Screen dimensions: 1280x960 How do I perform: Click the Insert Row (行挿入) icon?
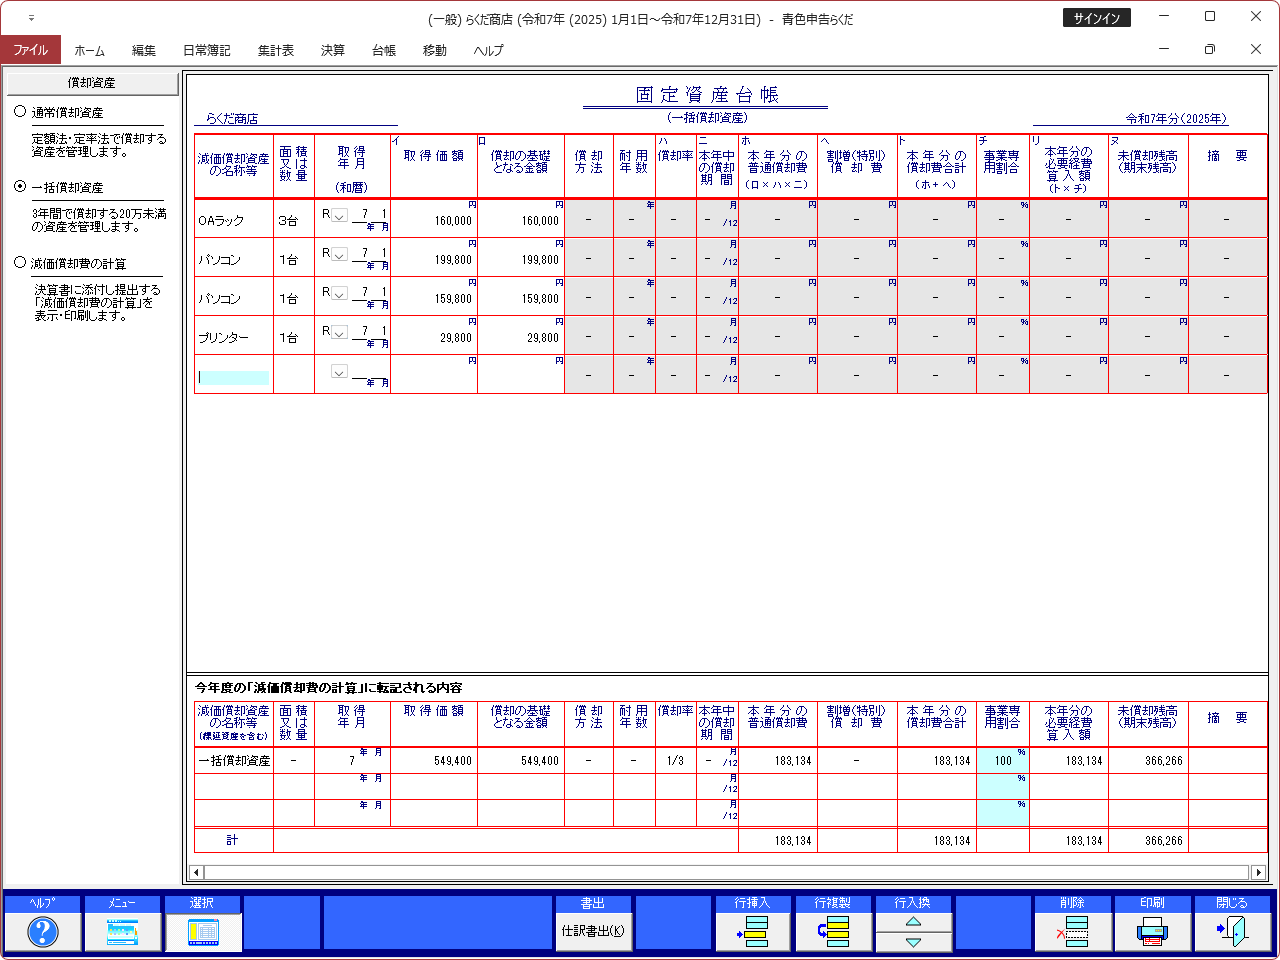tap(753, 932)
